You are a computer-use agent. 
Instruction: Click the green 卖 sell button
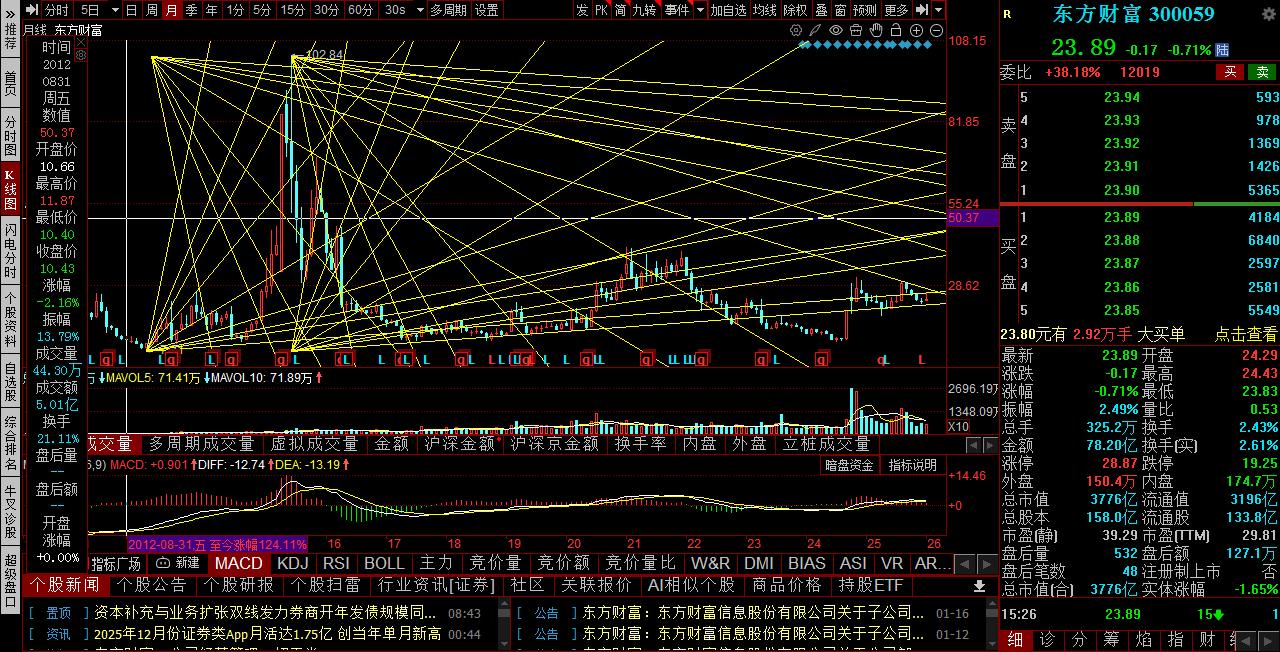[1263, 72]
